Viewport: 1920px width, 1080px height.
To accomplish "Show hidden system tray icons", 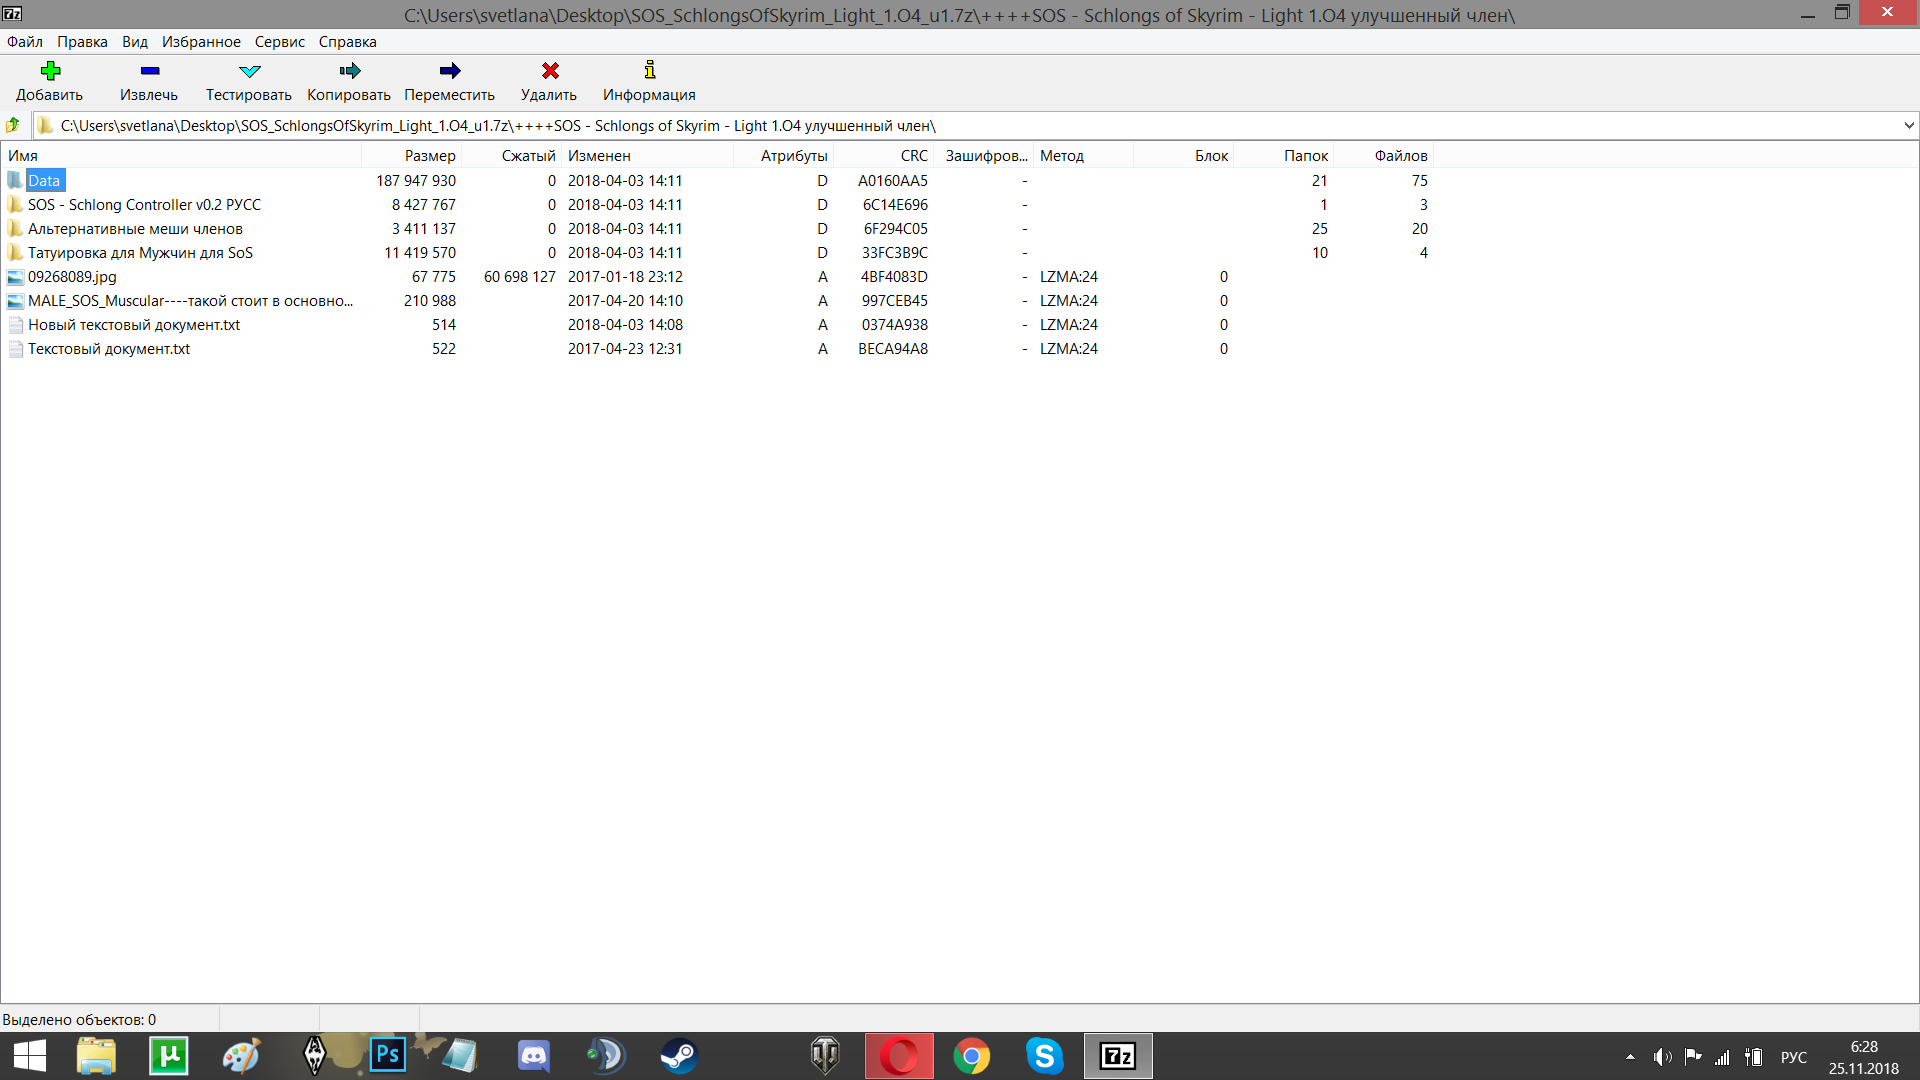I will click(x=1630, y=1057).
